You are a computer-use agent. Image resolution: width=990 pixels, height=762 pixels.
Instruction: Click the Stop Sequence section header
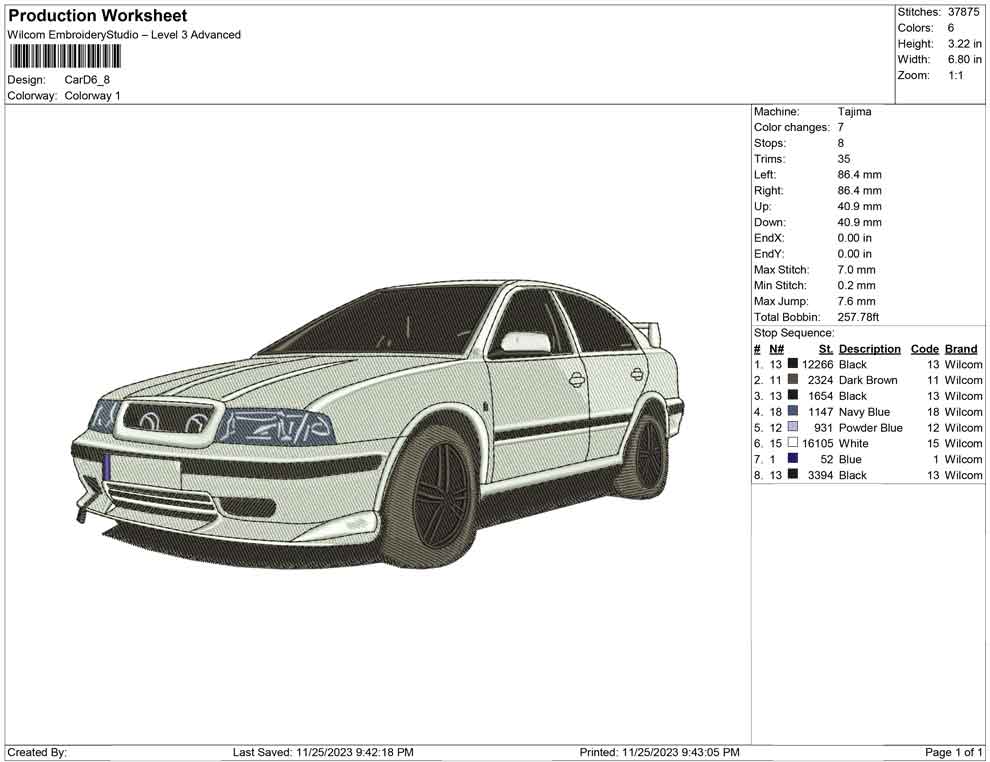[x=794, y=332]
